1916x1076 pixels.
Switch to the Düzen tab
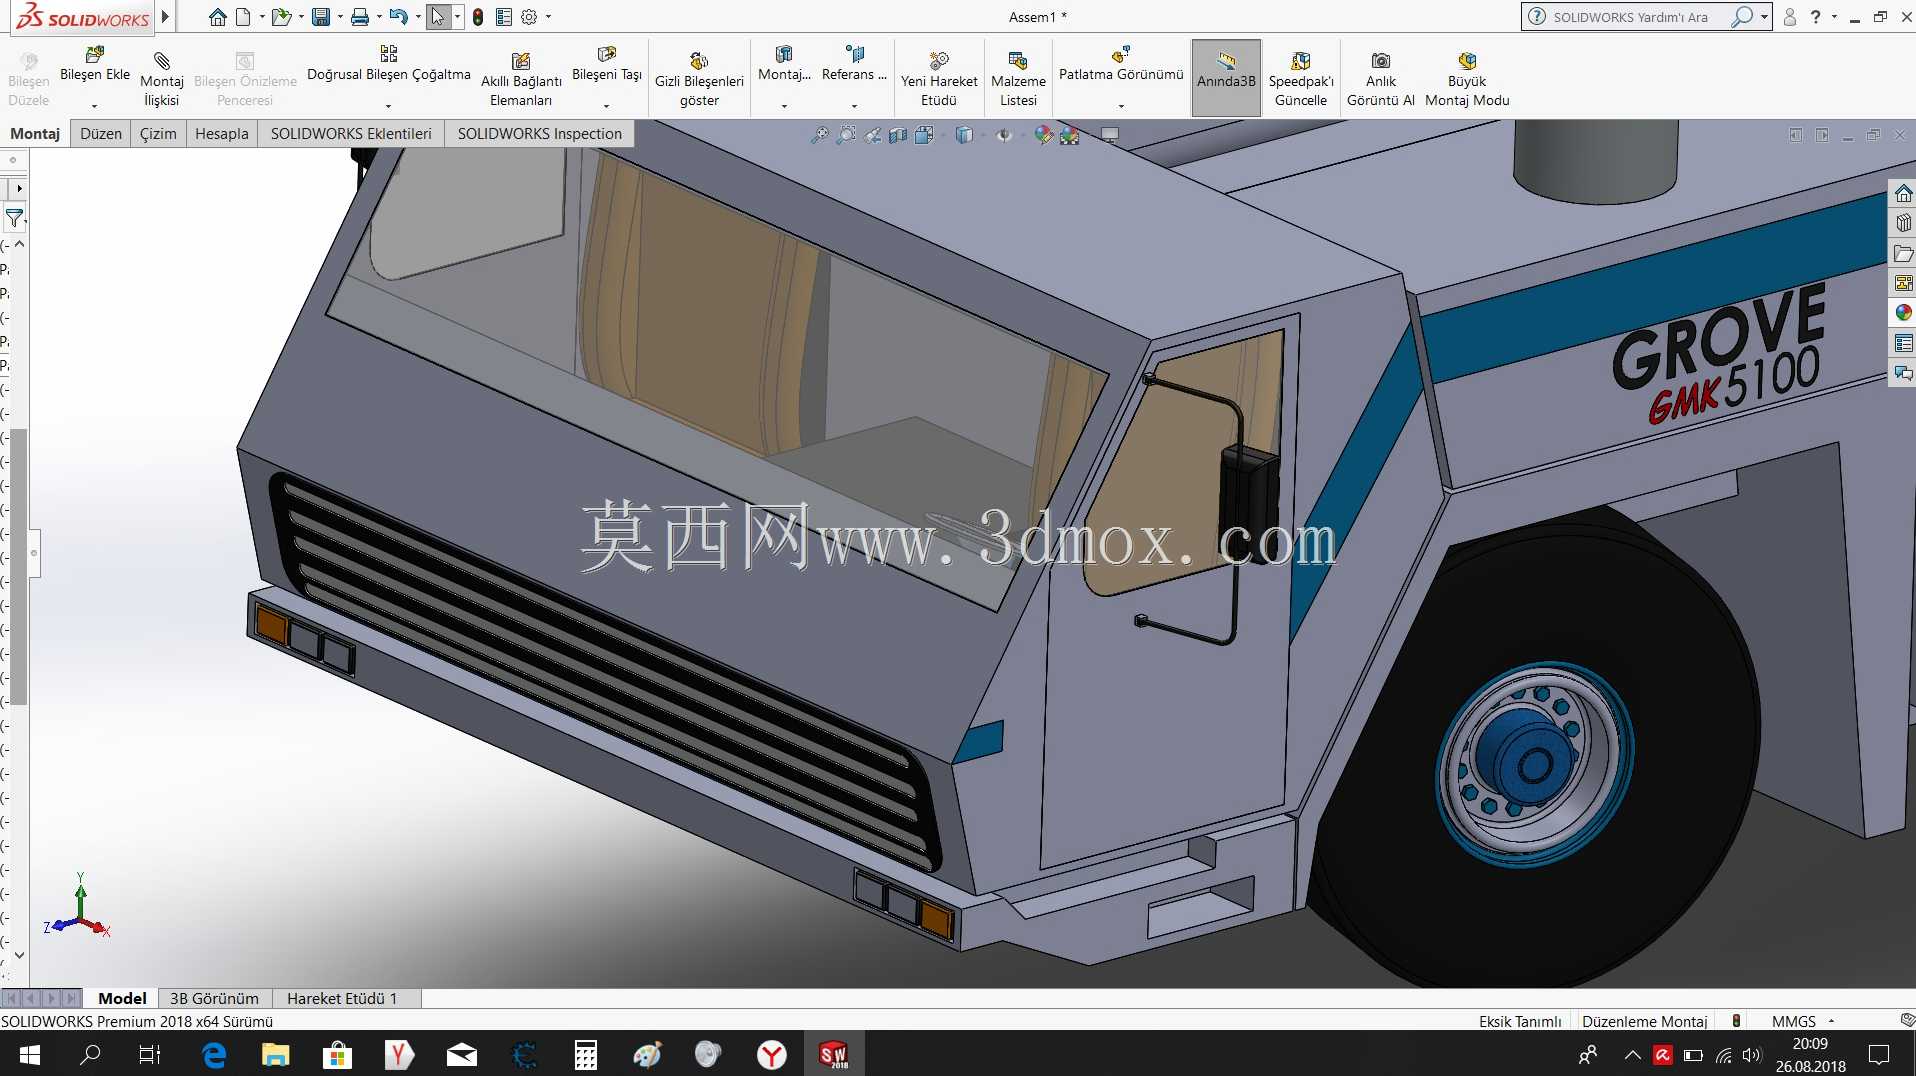click(101, 134)
